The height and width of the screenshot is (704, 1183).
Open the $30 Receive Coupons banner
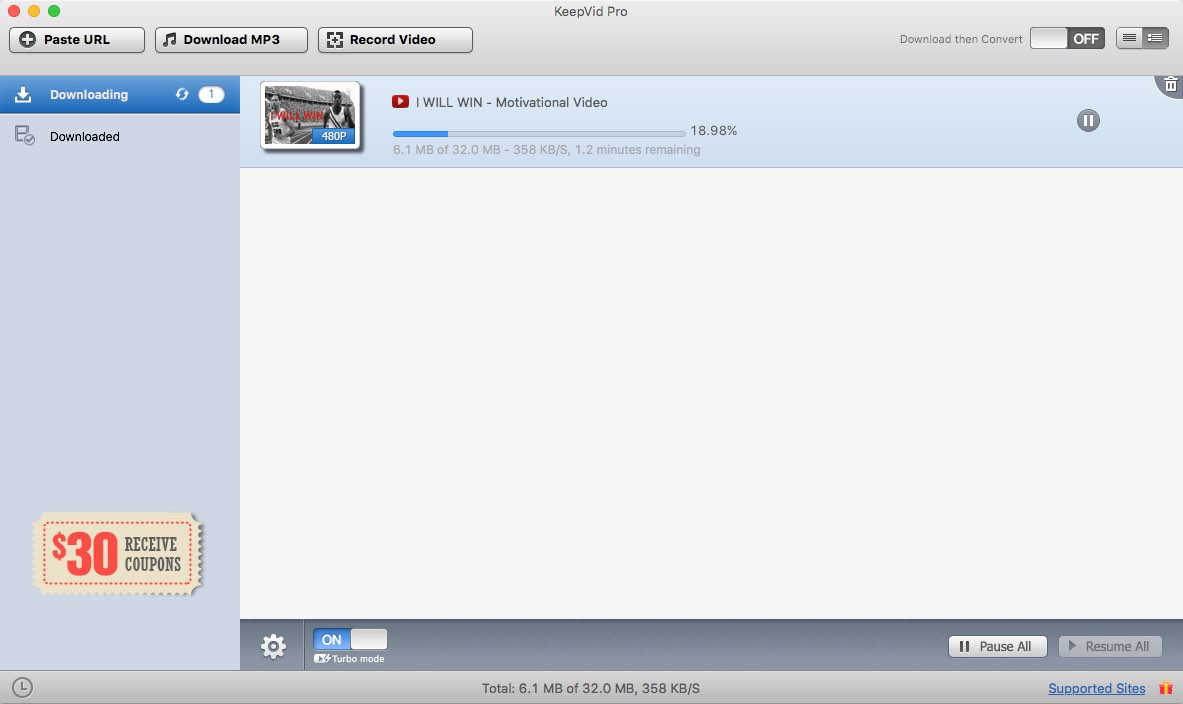pyautogui.click(x=118, y=555)
